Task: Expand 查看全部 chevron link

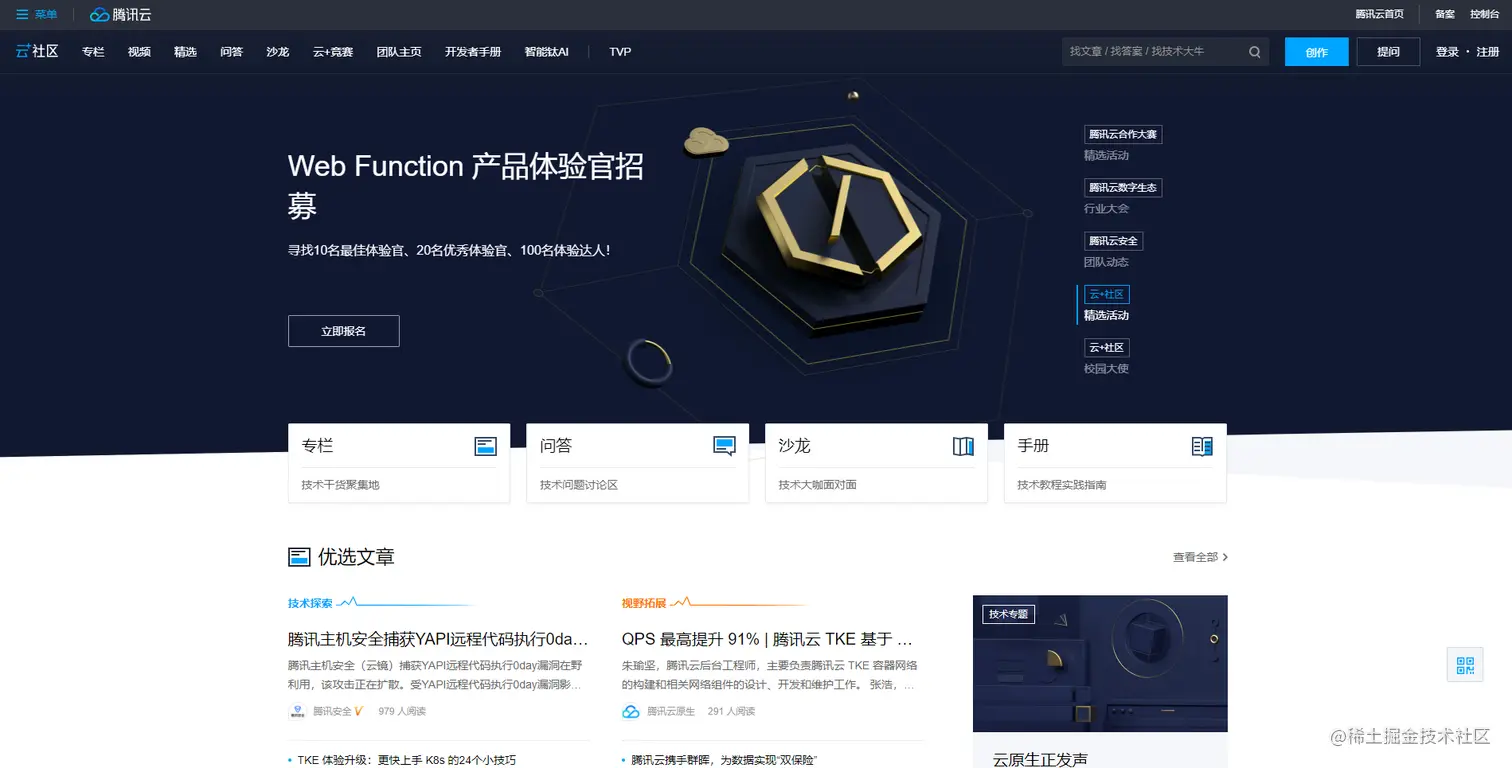Action: [x=1200, y=557]
